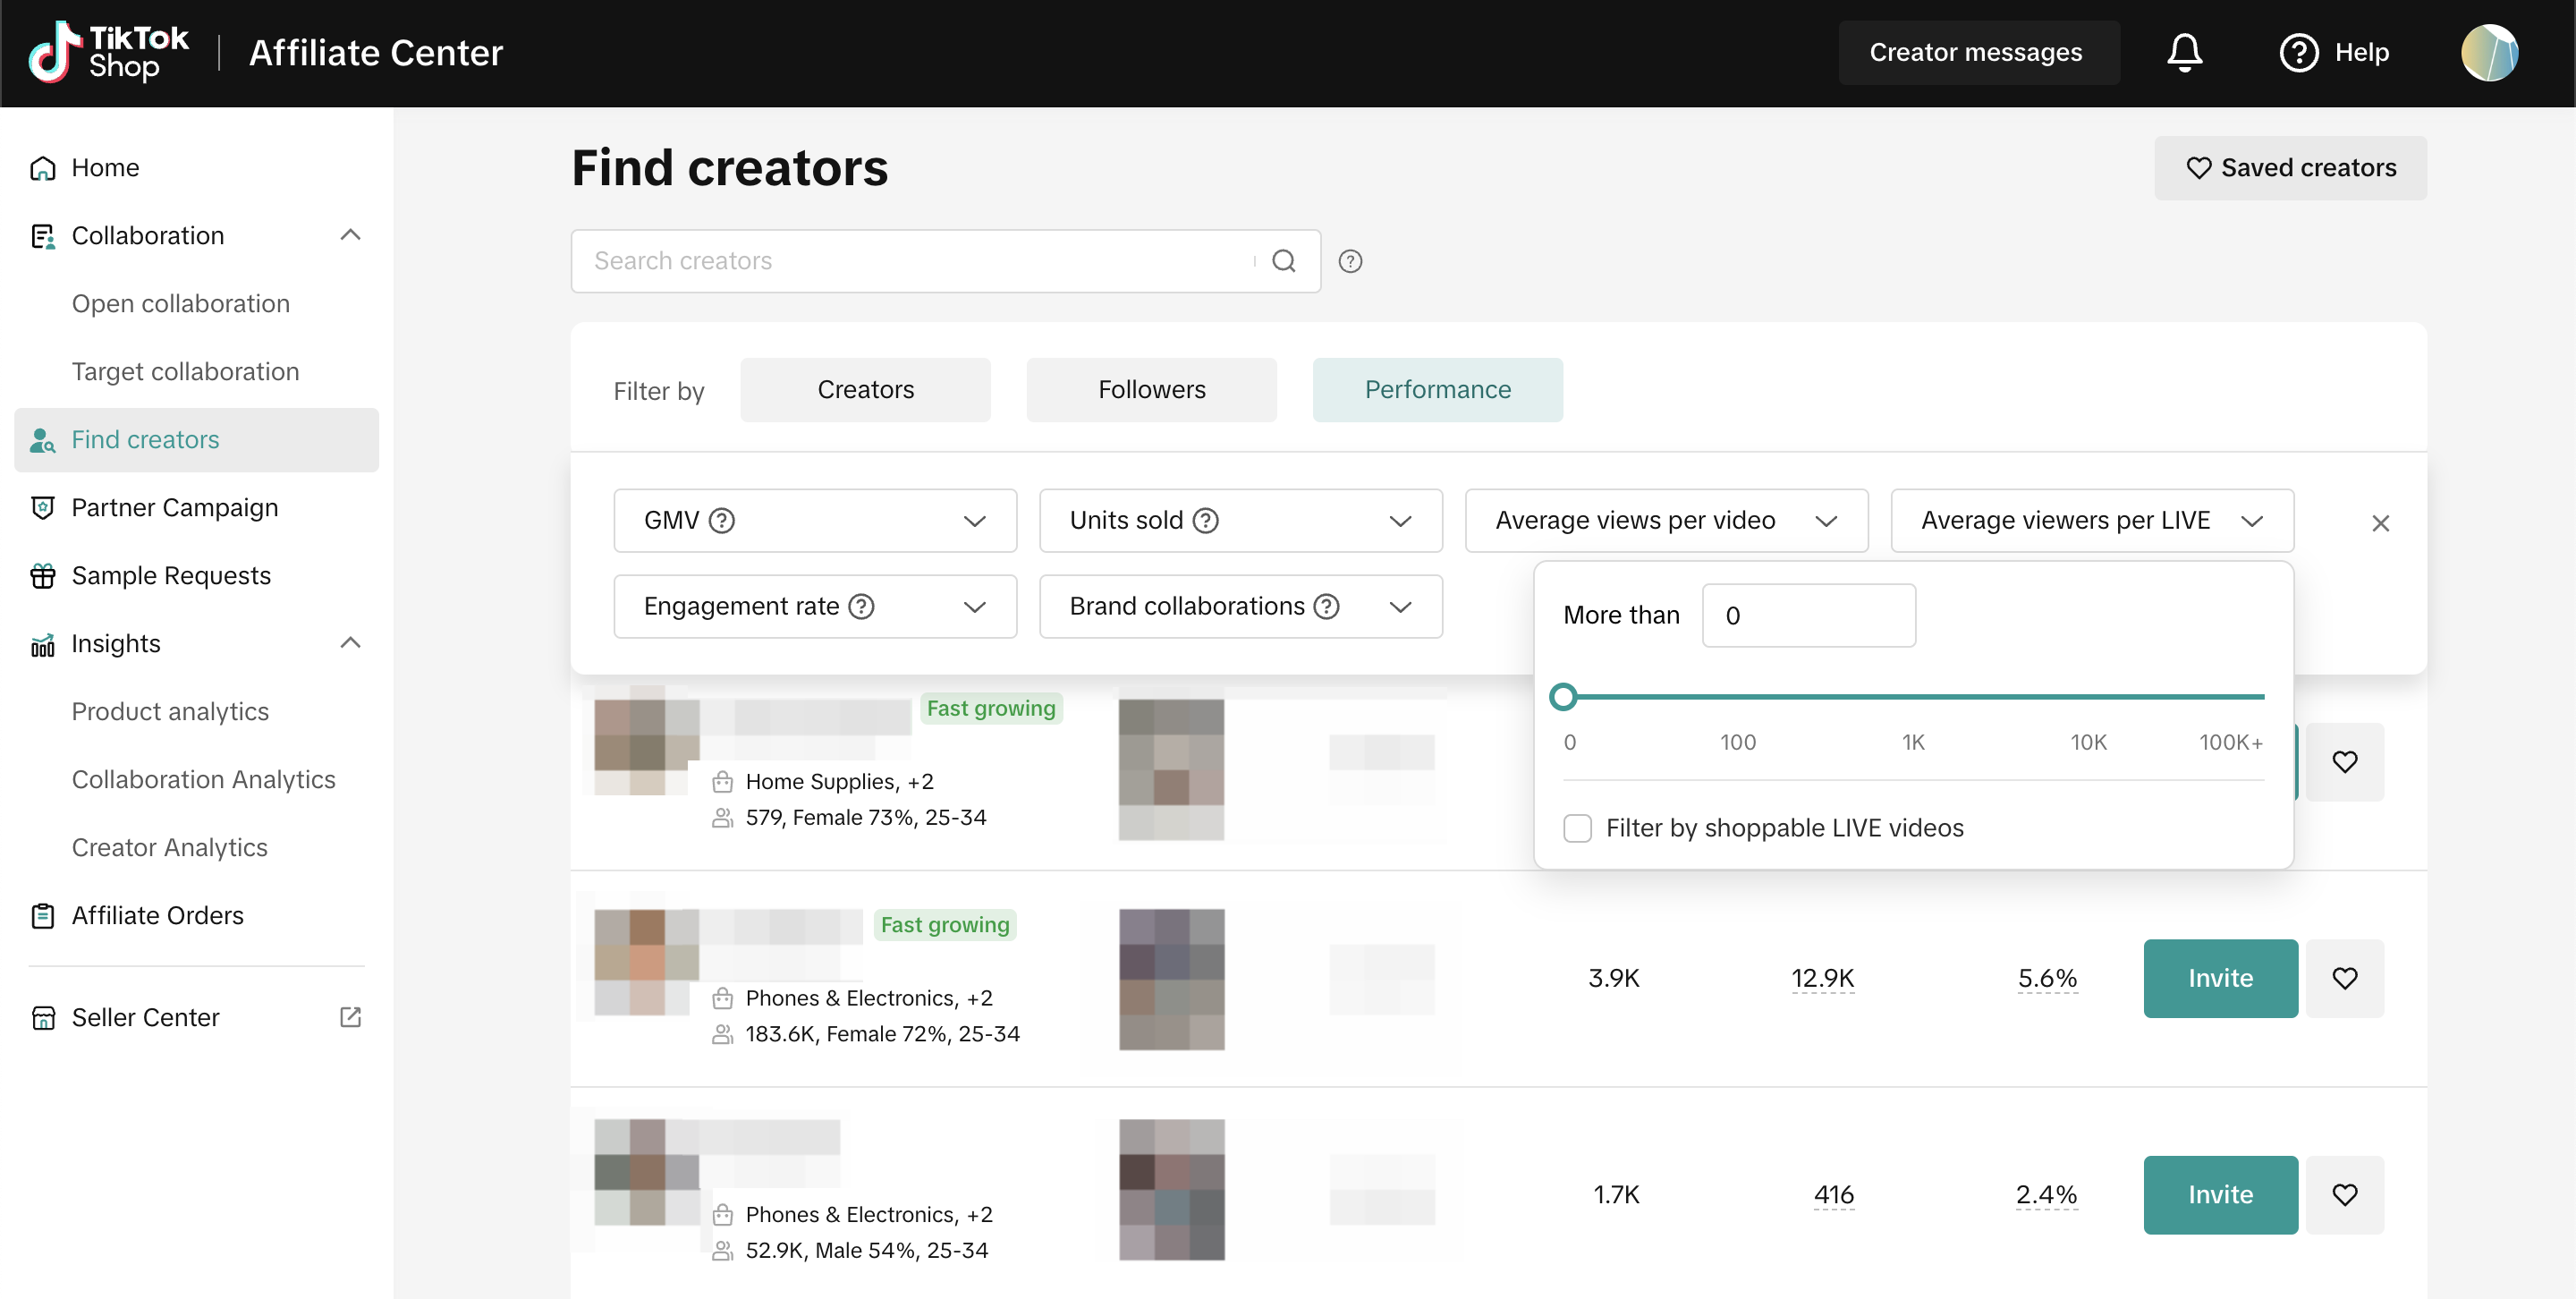Click the search magnifier icon

click(x=1283, y=261)
